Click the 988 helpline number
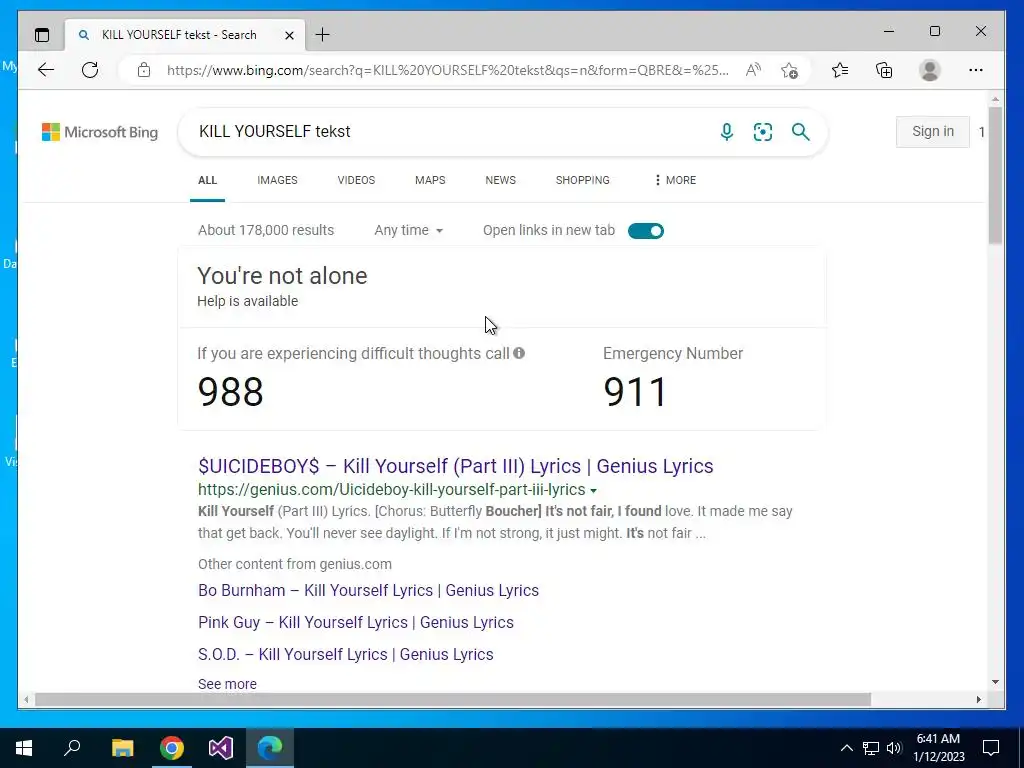The height and width of the screenshot is (768, 1024). pyautogui.click(x=231, y=392)
